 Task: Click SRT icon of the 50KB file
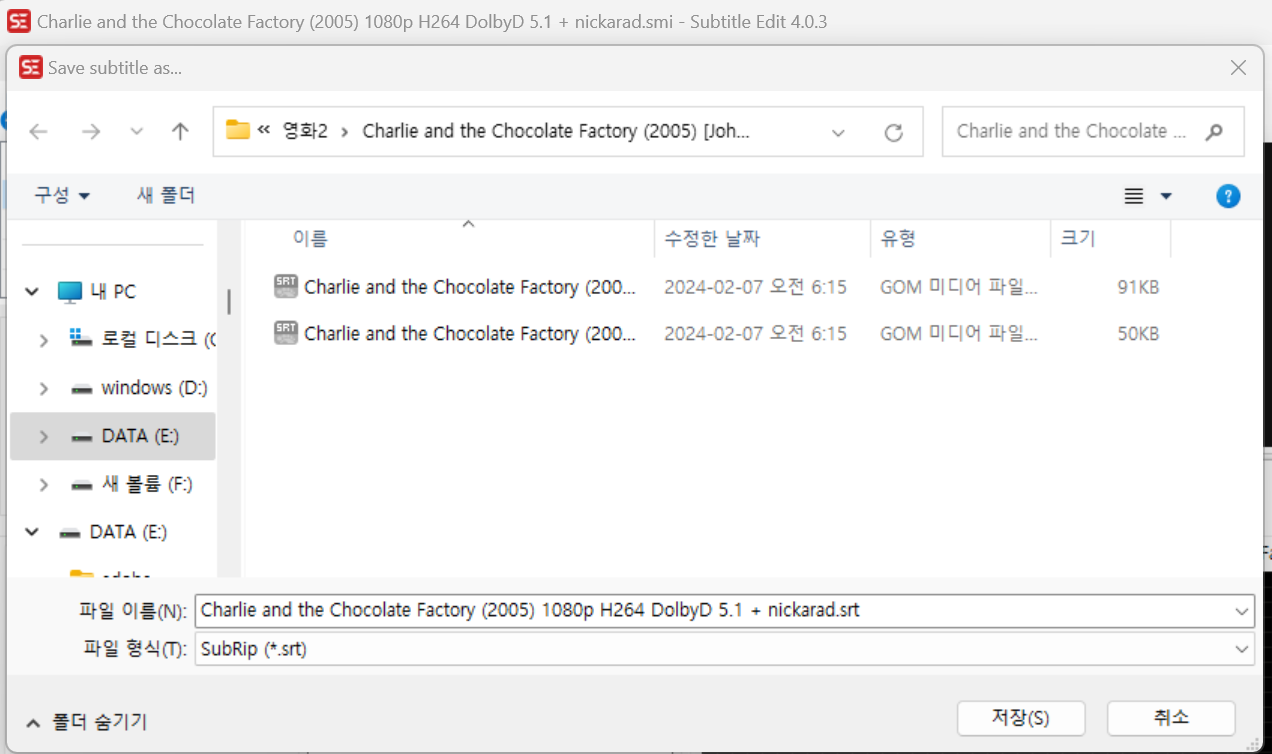(285, 333)
